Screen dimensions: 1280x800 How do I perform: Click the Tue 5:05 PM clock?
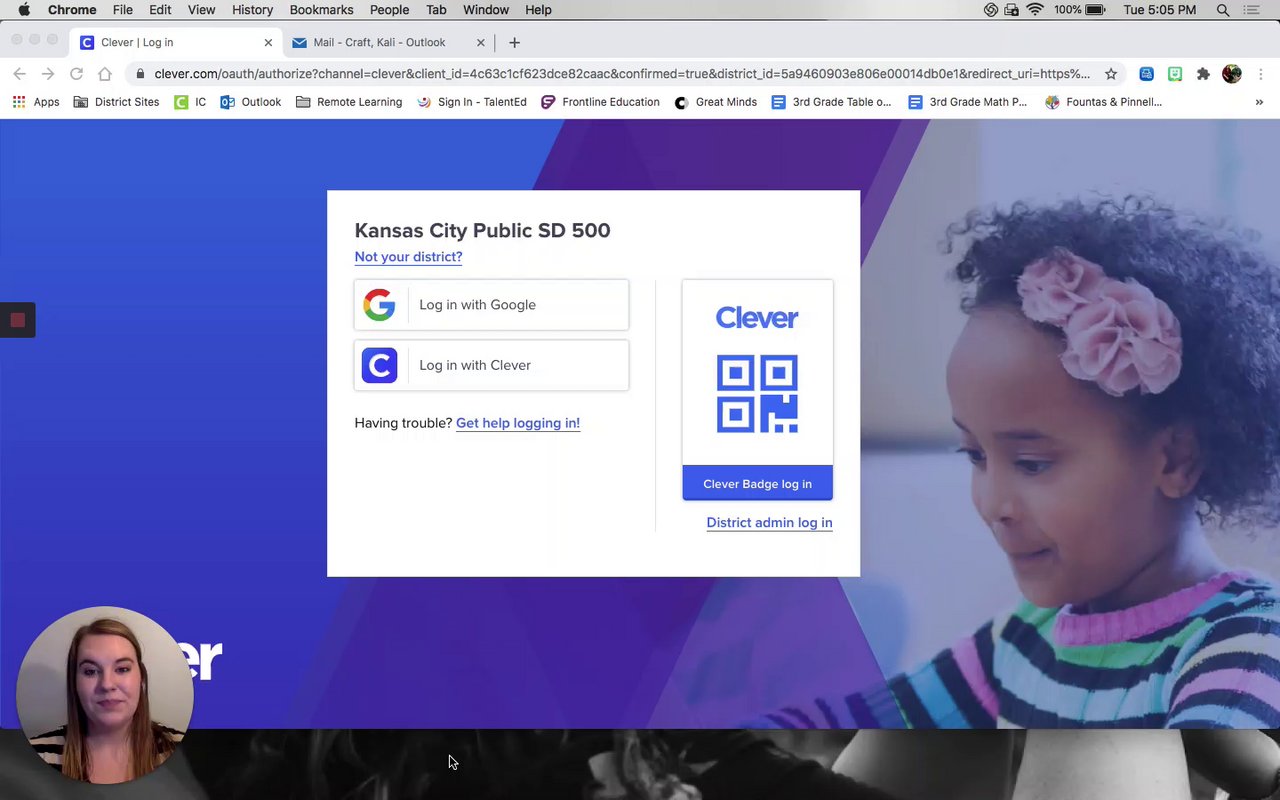pos(1160,10)
